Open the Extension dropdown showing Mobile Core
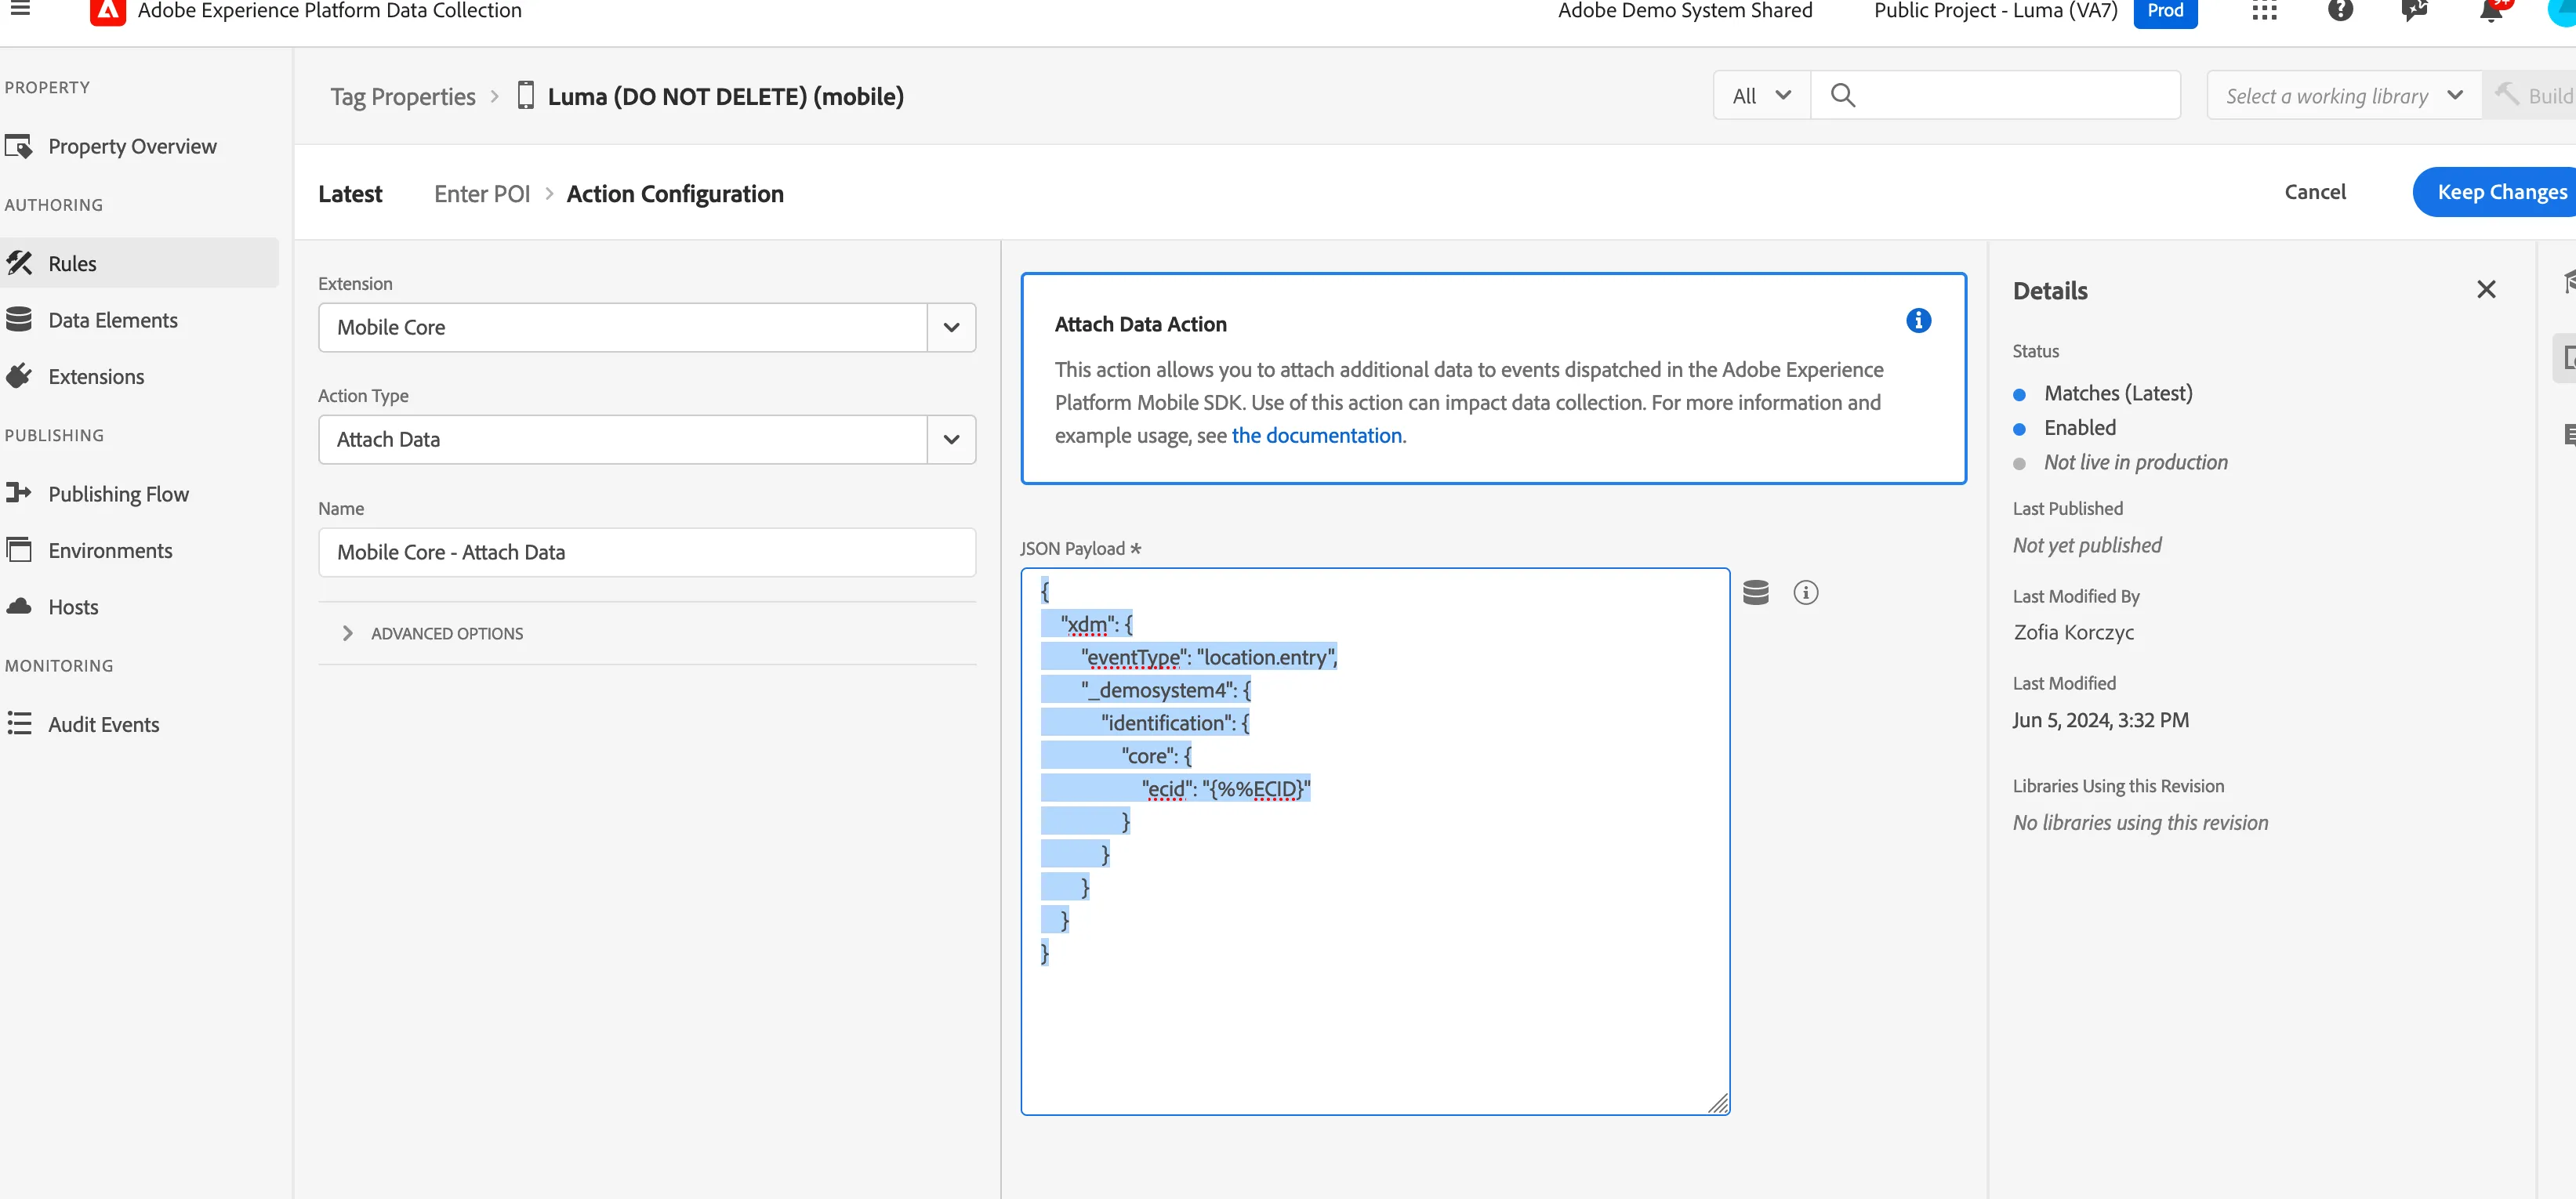The height and width of the screenshot is (1199, 2576). [x=647, y=327]
